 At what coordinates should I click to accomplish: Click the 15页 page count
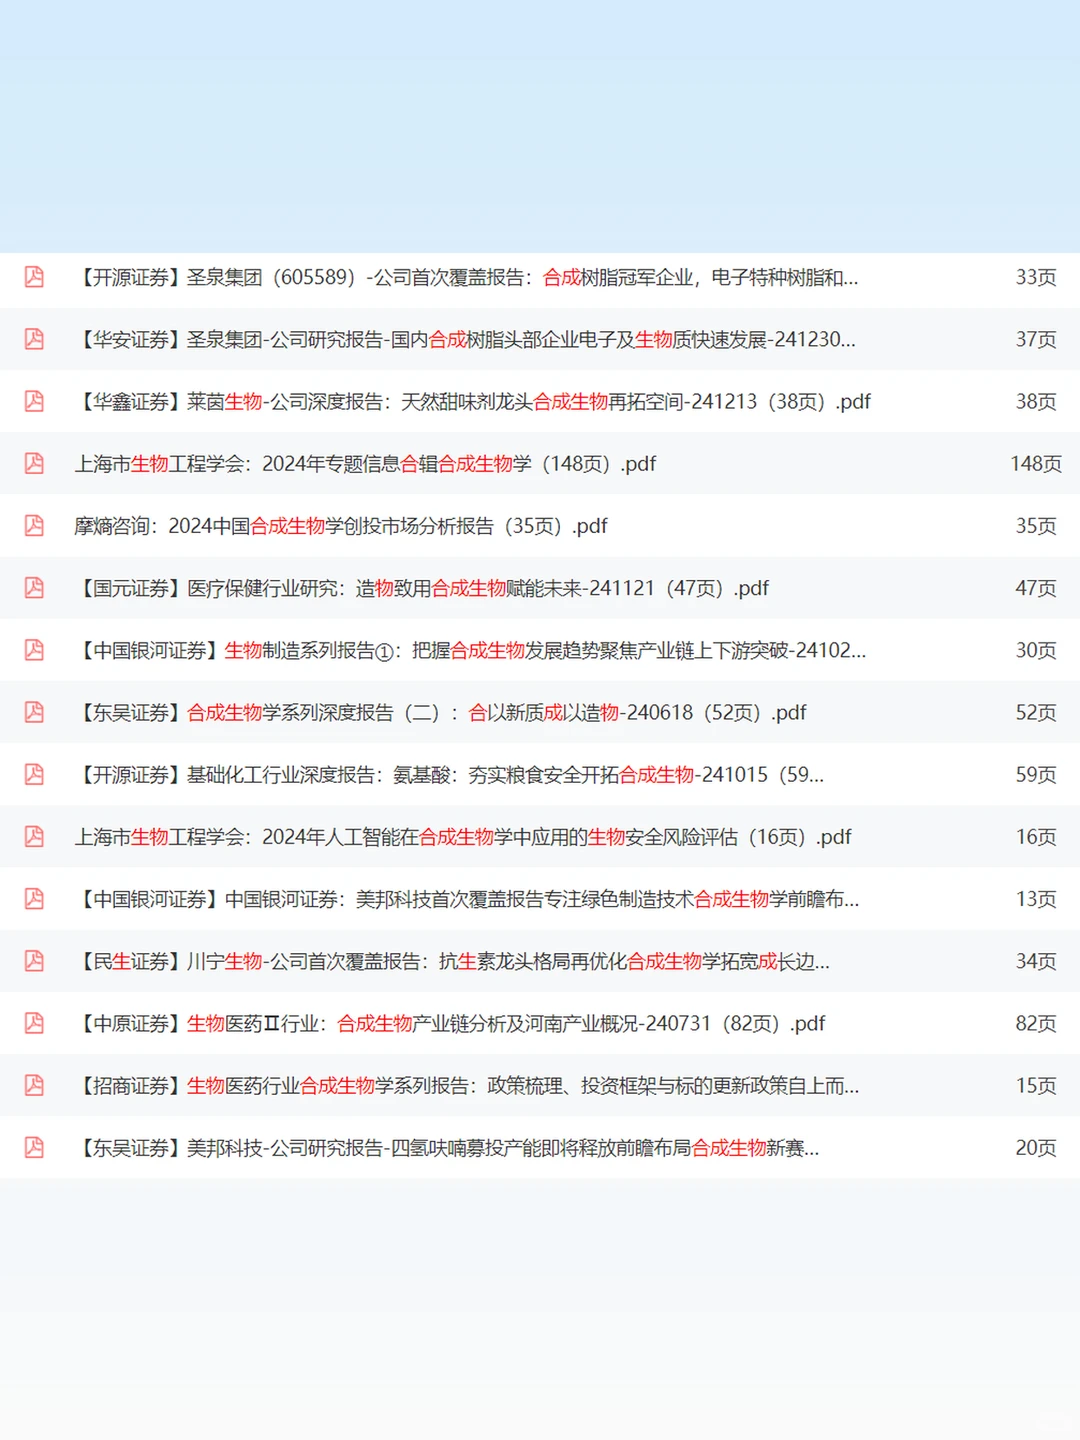click(1036, 1085)
